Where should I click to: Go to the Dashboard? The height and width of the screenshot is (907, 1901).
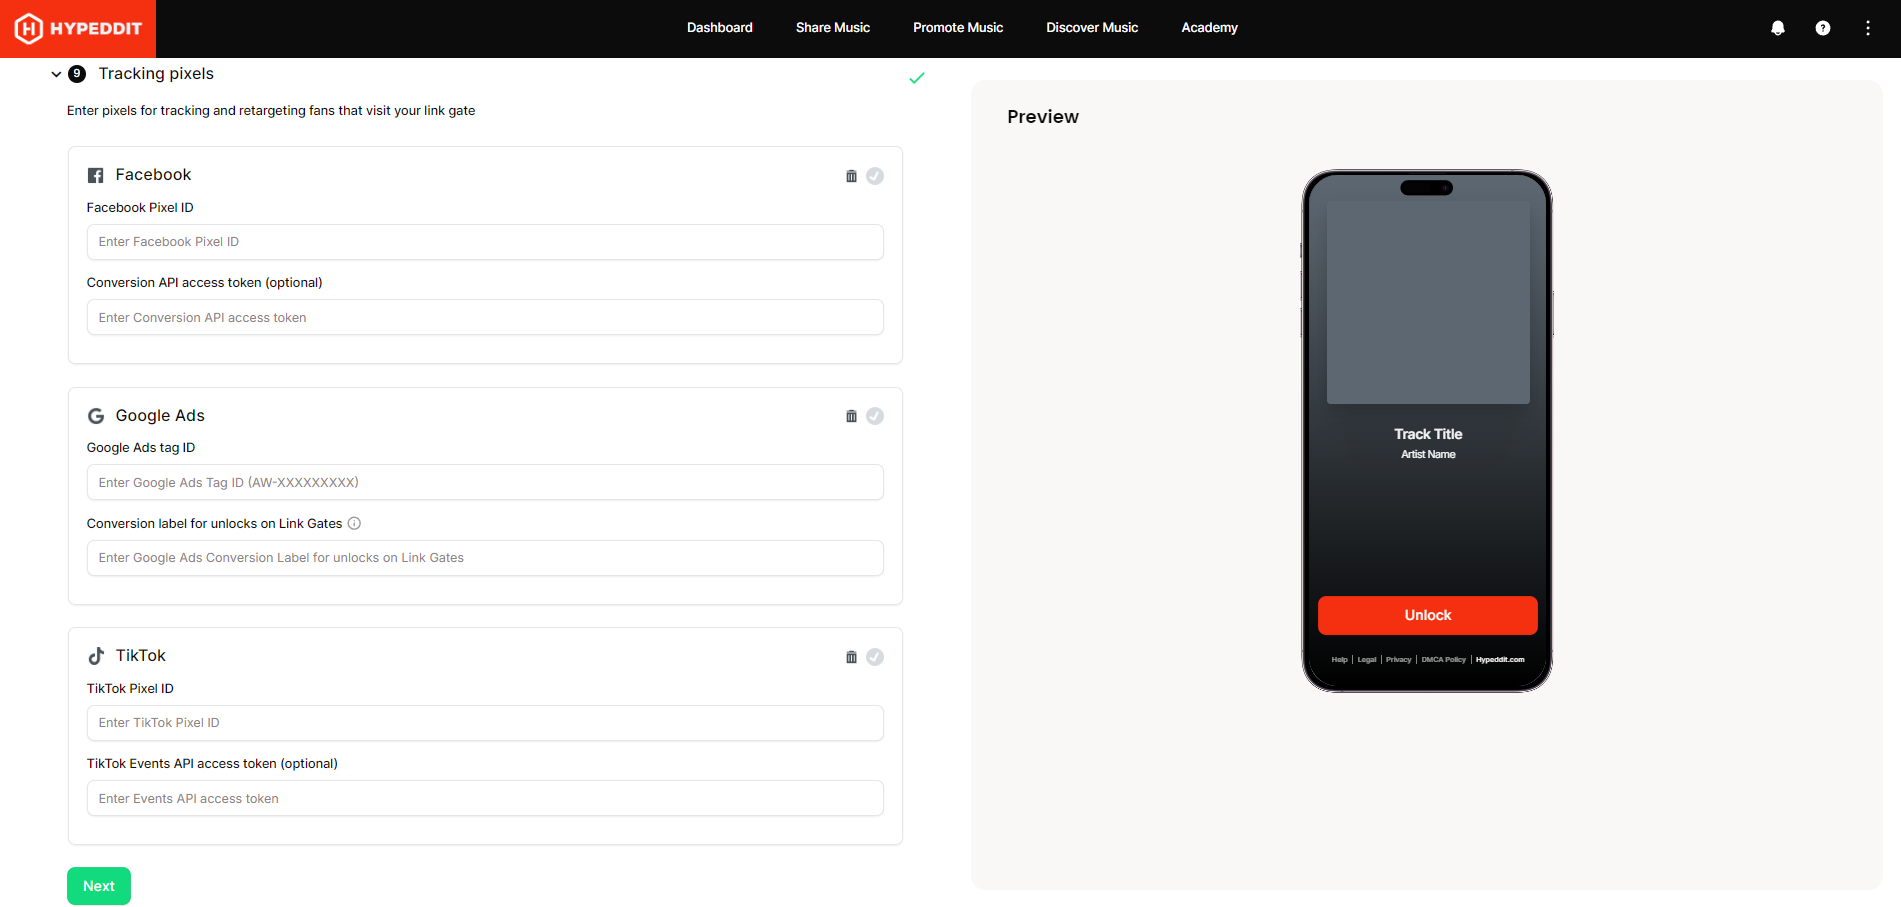coord(719,28)
